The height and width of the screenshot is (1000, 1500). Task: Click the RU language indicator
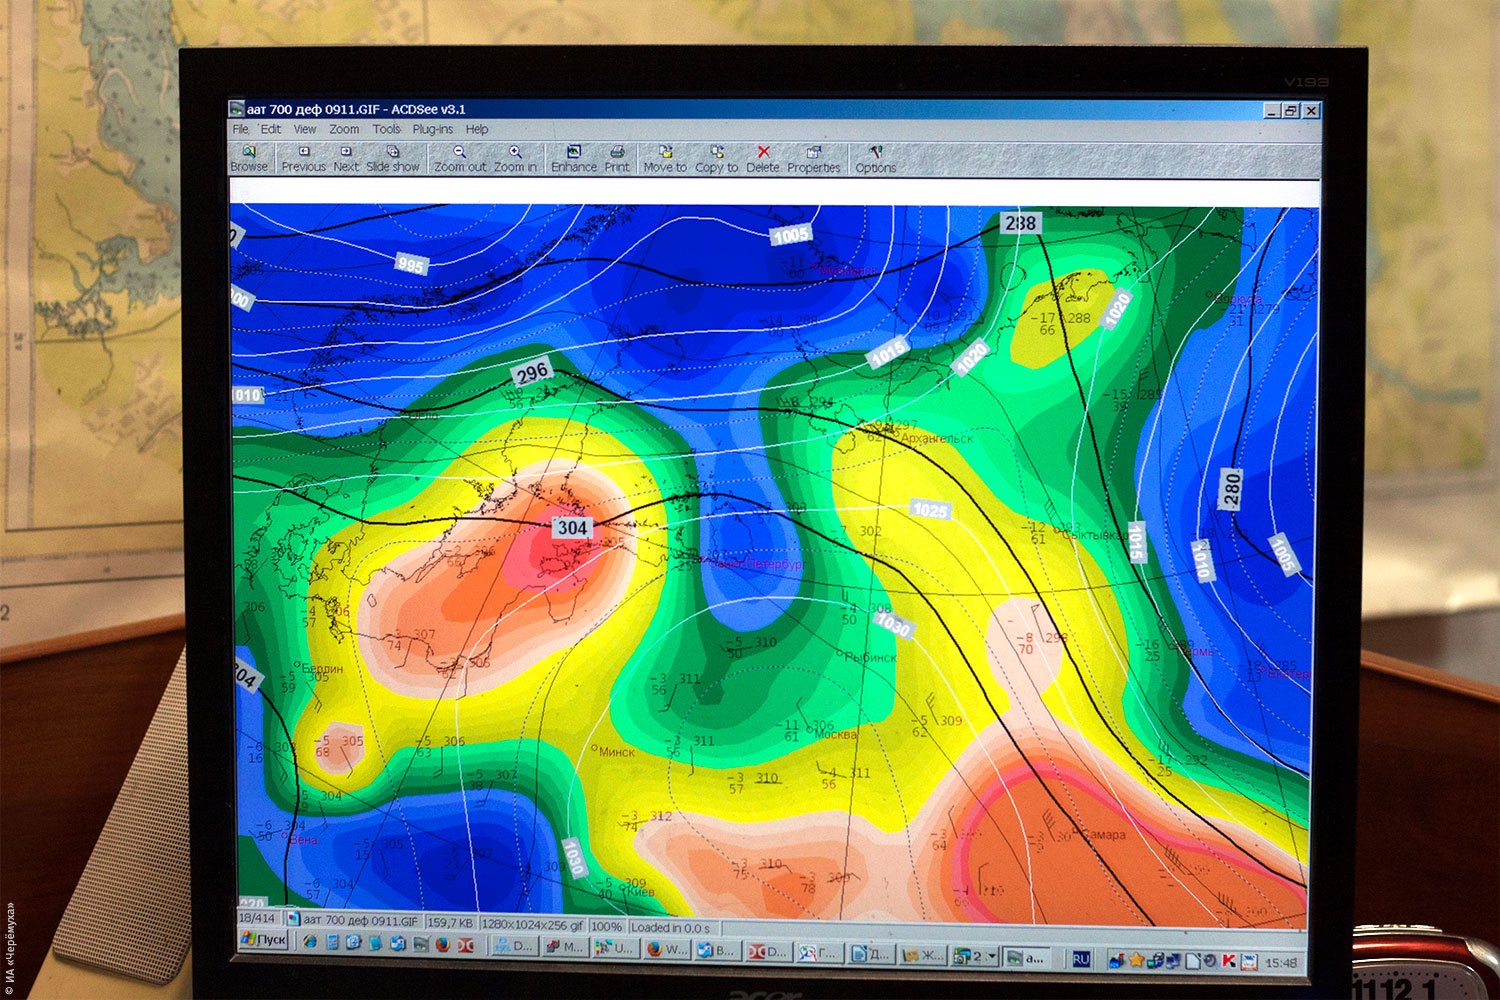click(1081, 959)
